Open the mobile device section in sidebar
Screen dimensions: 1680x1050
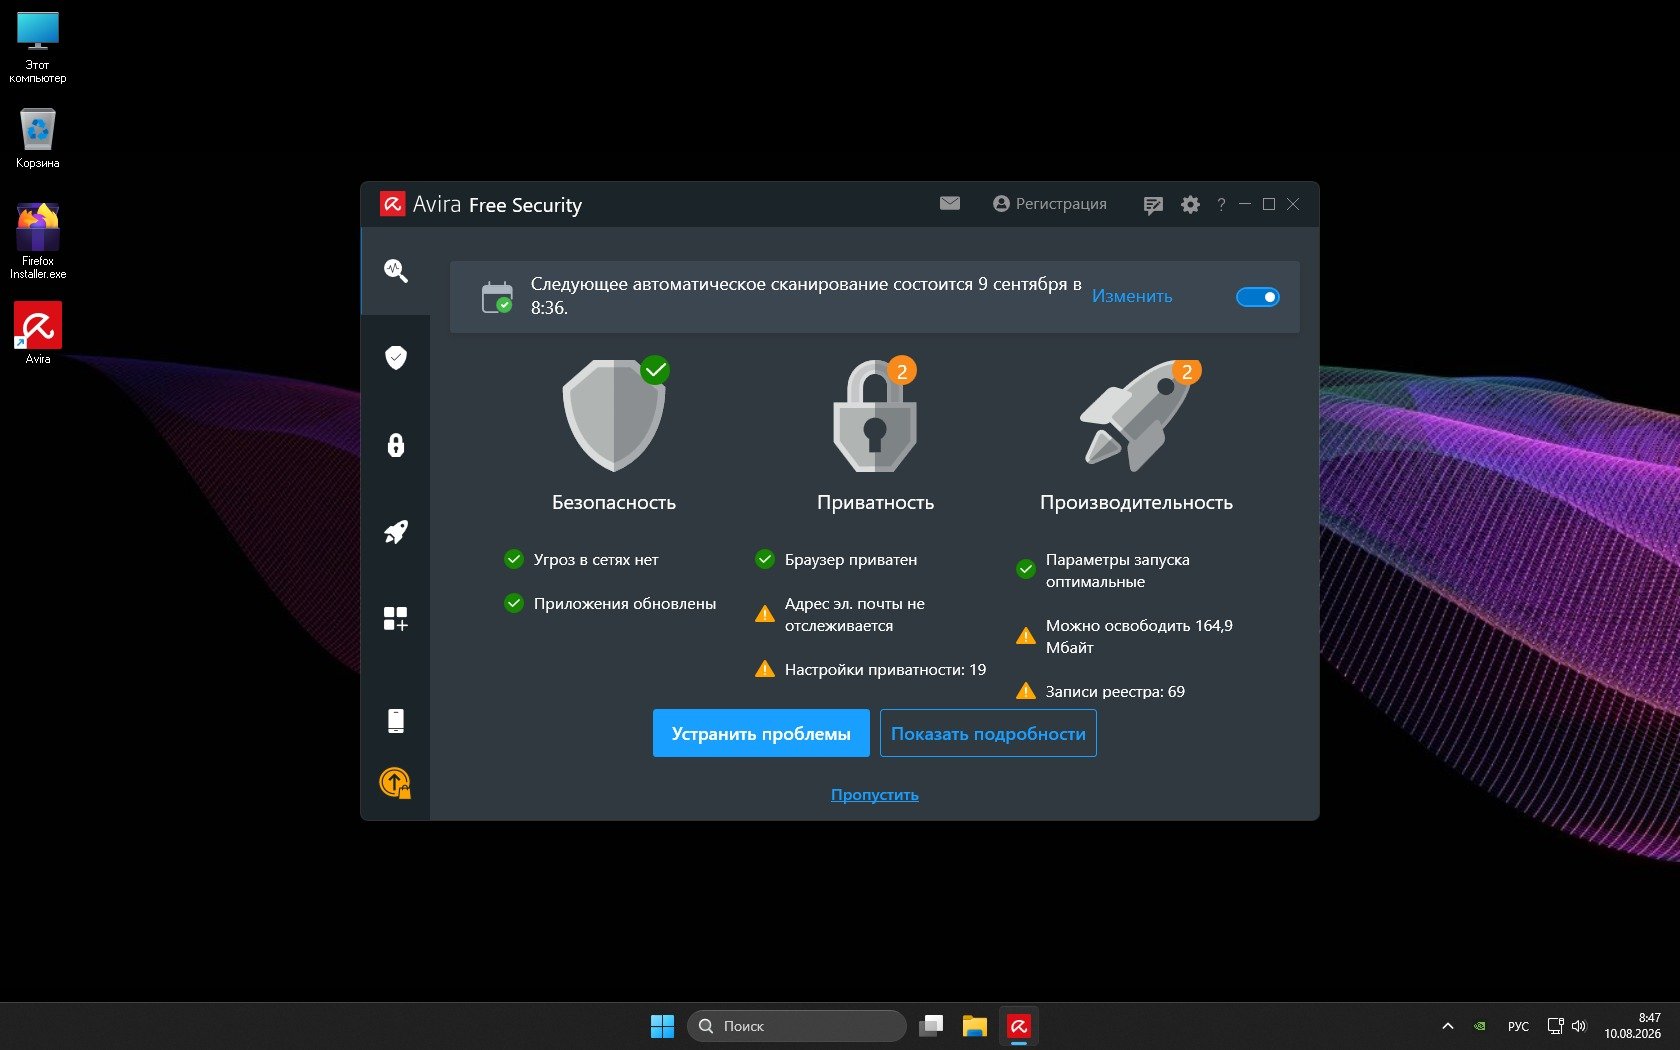396,721
